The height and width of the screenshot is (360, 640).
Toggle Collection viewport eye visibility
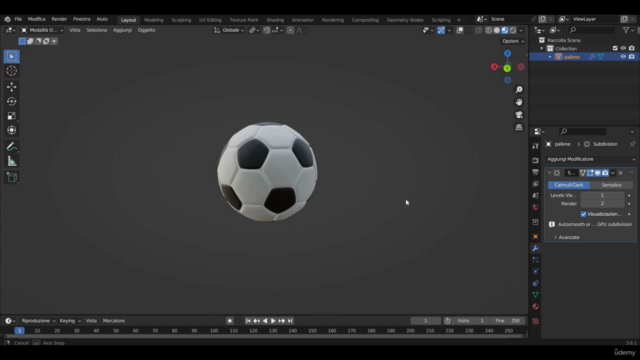pyautogui.click(x=623, y=48)
